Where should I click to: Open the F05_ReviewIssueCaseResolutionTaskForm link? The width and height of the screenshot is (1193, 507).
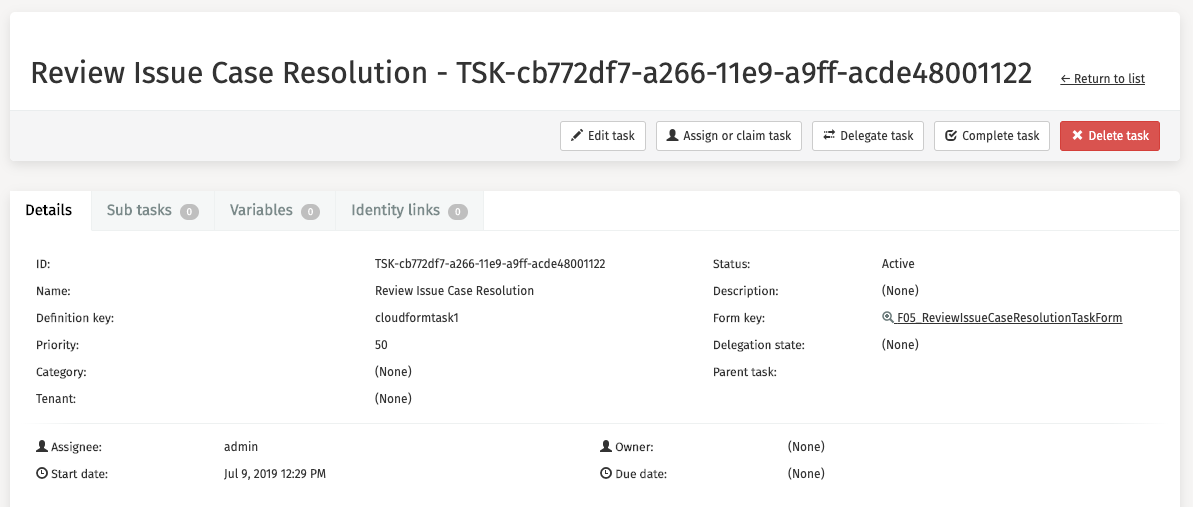[x=1009, y=318]
